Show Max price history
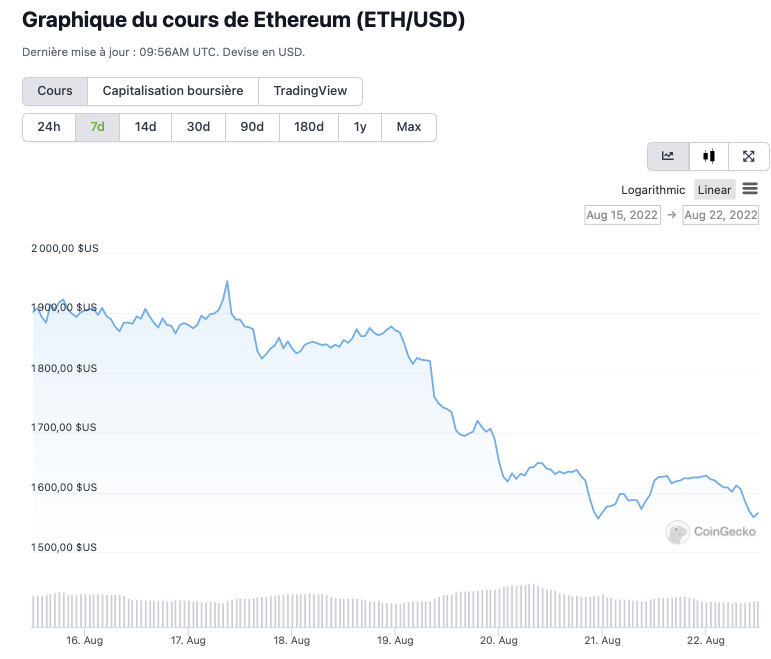 [x=408, y=127]
